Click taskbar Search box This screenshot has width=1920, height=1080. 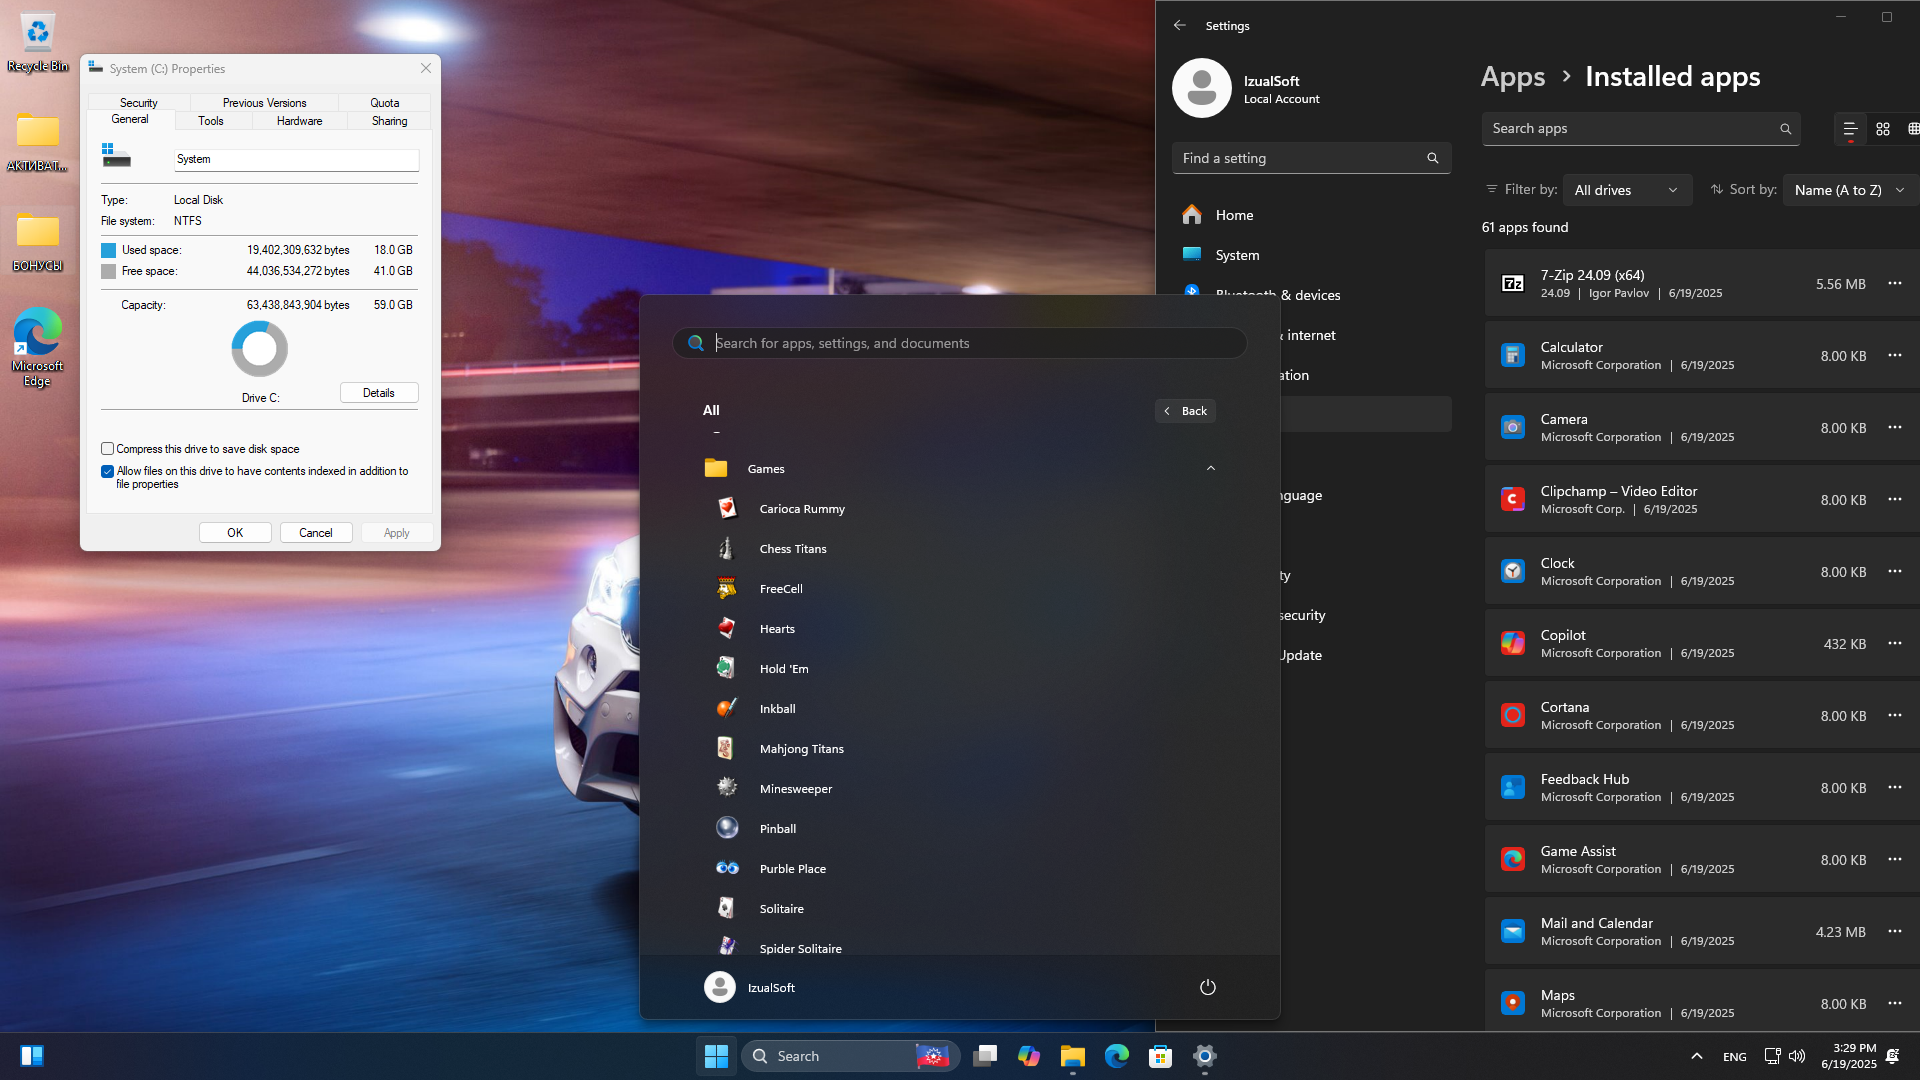851,1056
